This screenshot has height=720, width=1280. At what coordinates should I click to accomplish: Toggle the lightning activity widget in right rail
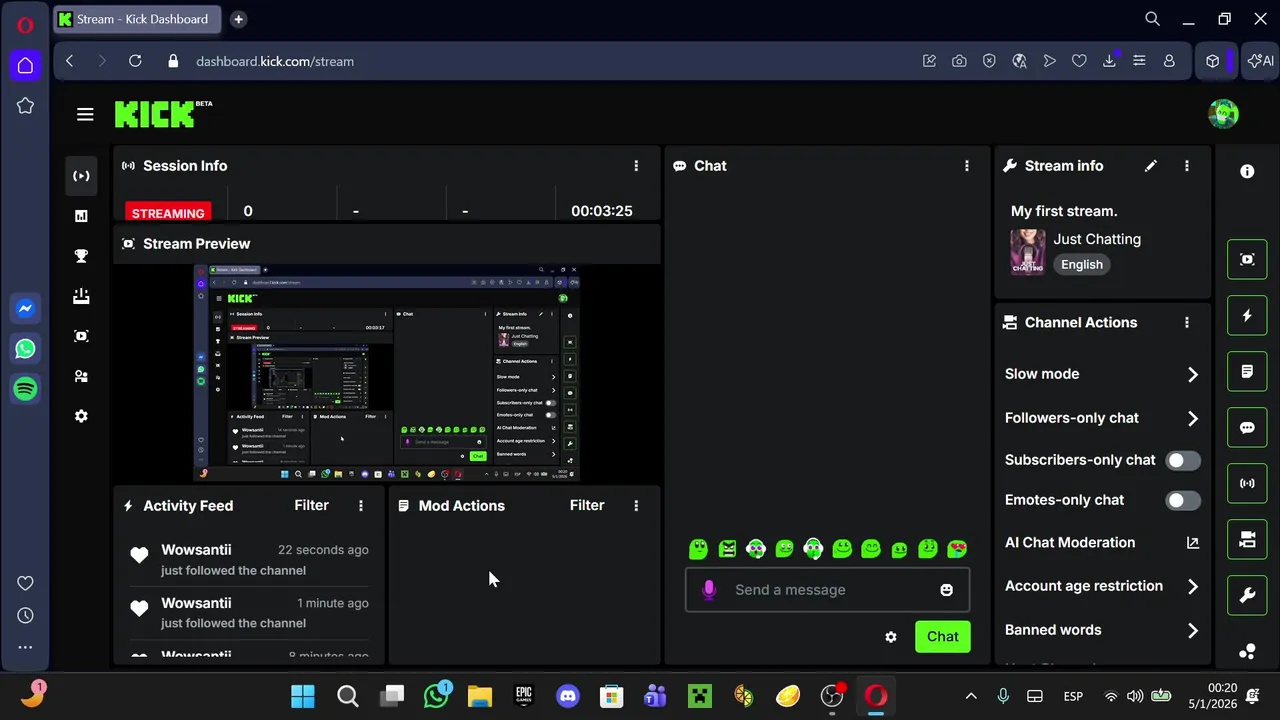coord(1247,316)
